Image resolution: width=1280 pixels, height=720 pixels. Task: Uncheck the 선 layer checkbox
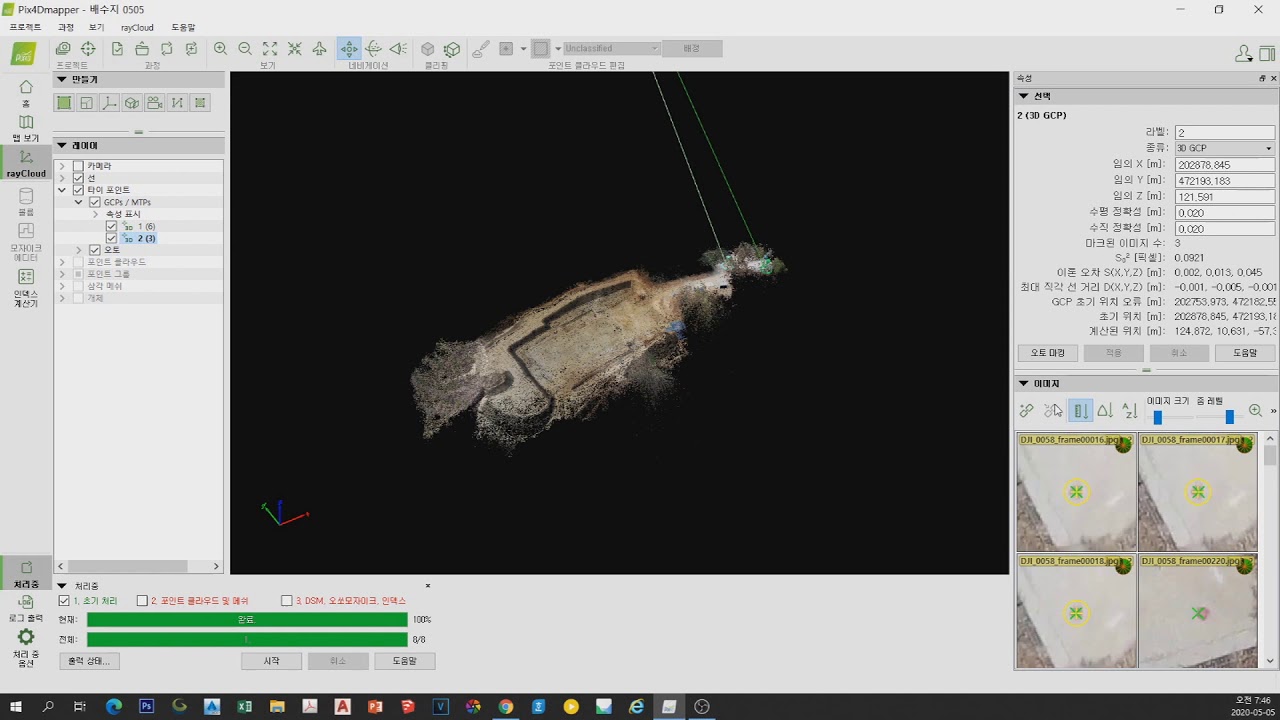click(x=78, y=178)
